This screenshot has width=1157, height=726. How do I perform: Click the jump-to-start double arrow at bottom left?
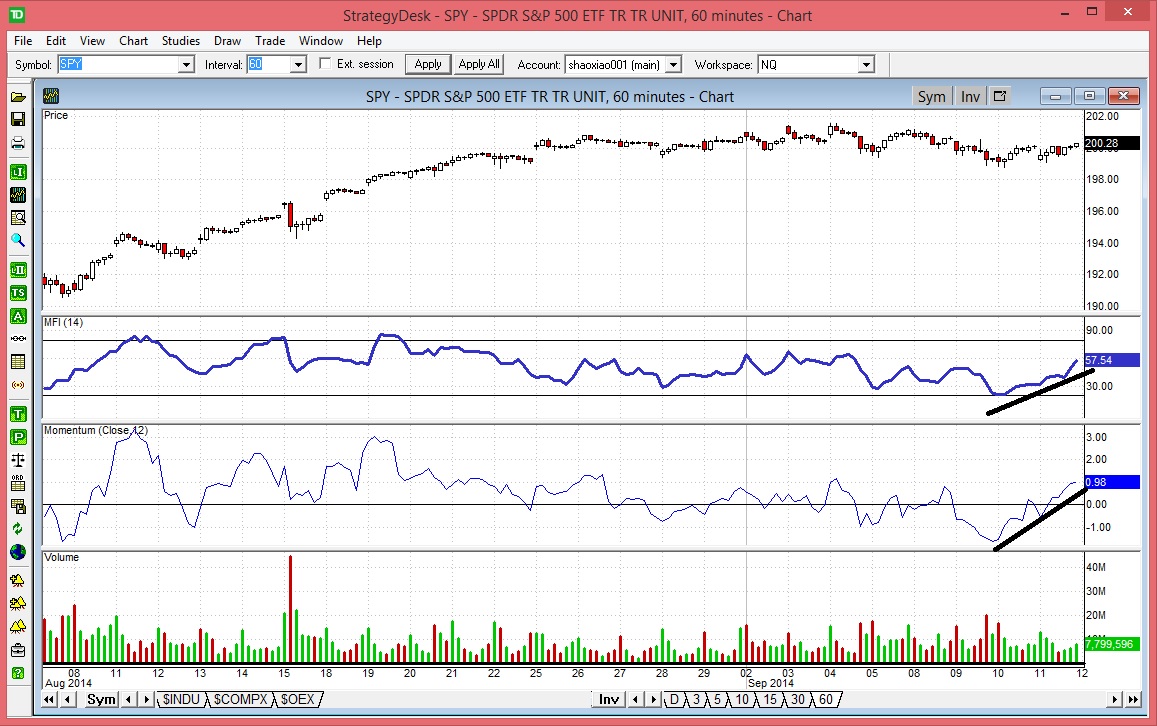pos(49,699)
